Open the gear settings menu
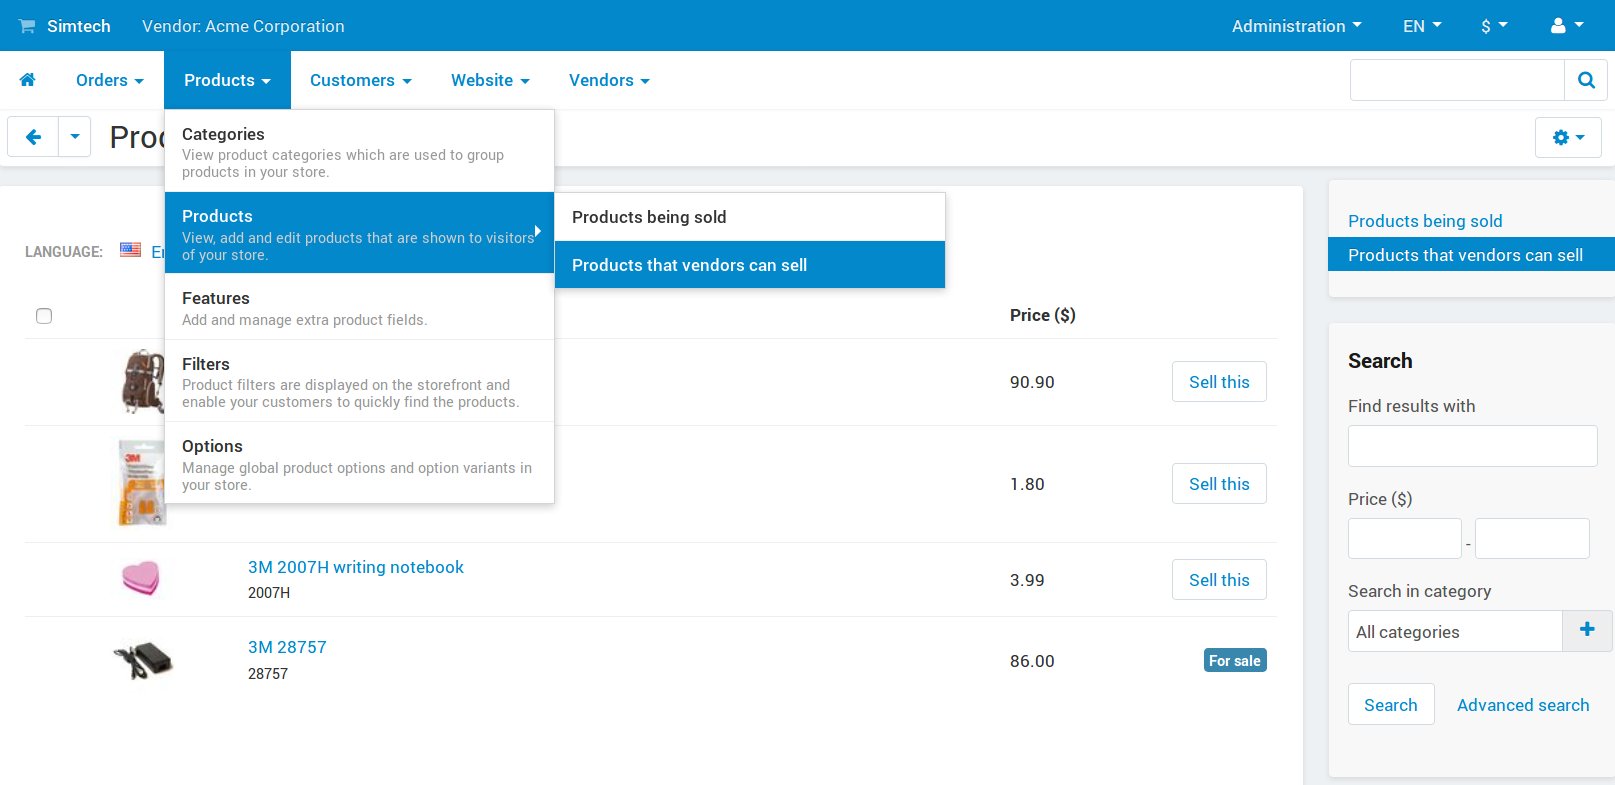Screen dimensions: 1615x785 point(1568,137)
